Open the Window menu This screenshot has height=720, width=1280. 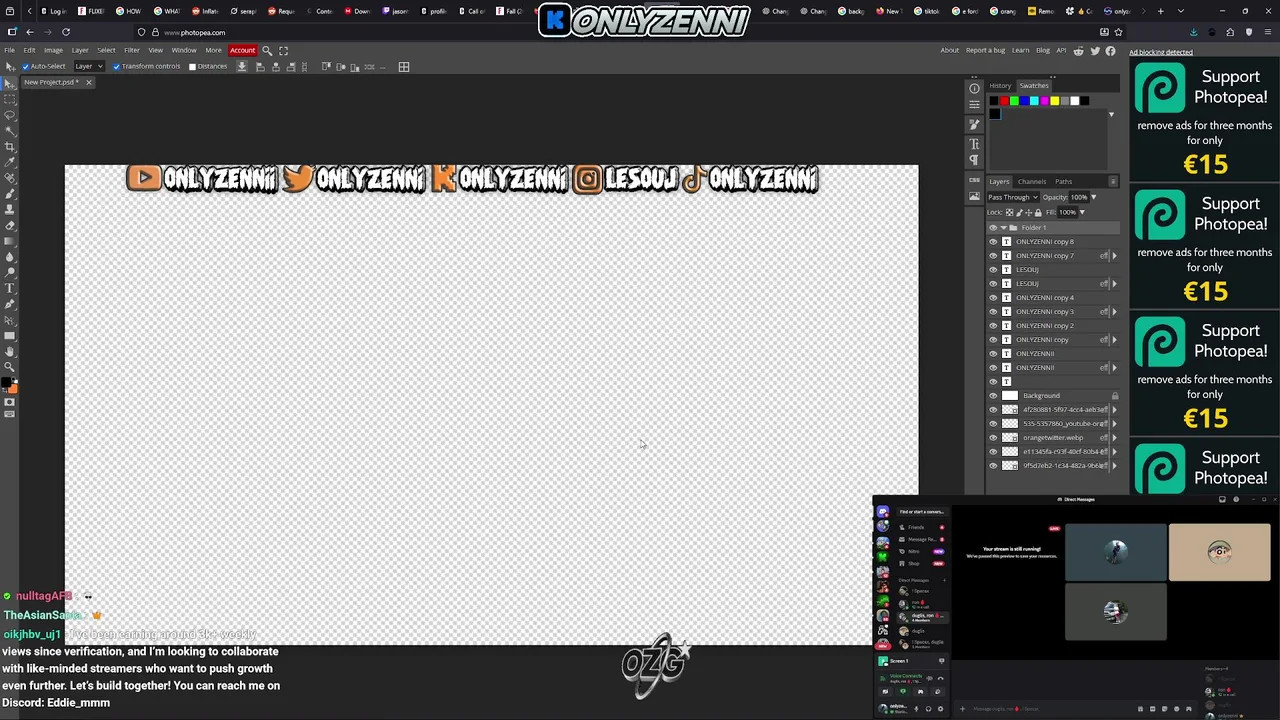coord(184,50)
